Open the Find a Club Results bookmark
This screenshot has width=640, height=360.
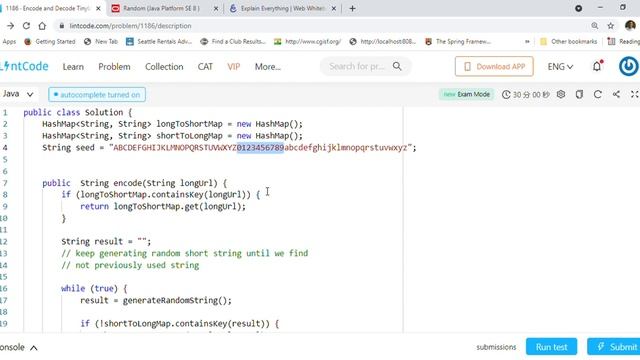pyautogui.click(x=233, y=41)
